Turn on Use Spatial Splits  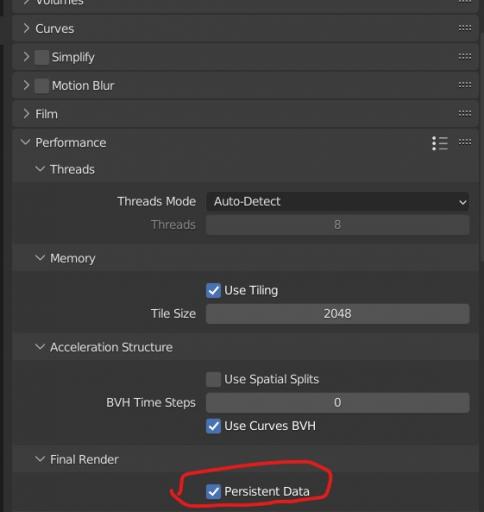[213, 379]
